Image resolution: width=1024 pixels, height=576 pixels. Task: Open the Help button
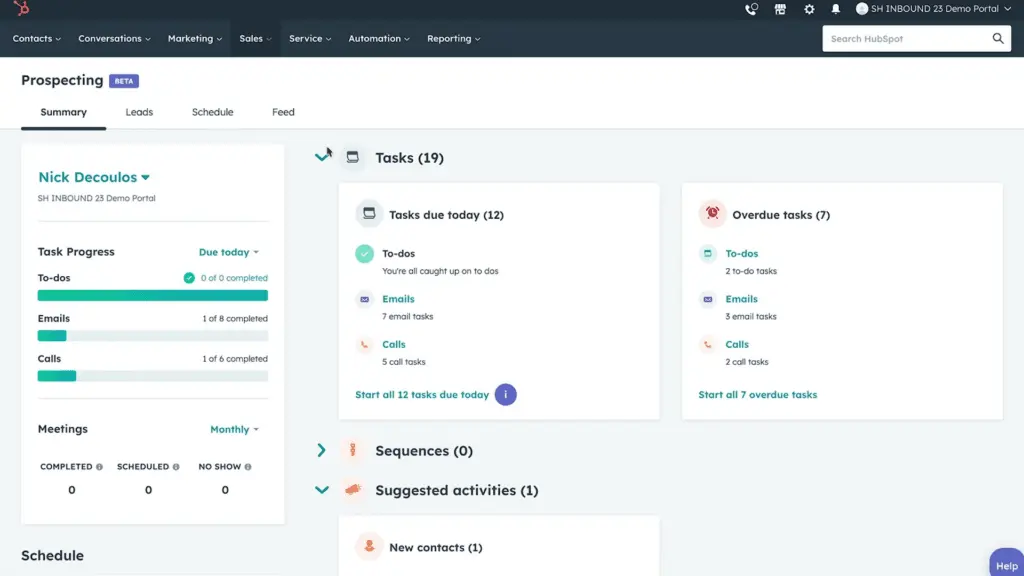click(x=1006, y=563)
